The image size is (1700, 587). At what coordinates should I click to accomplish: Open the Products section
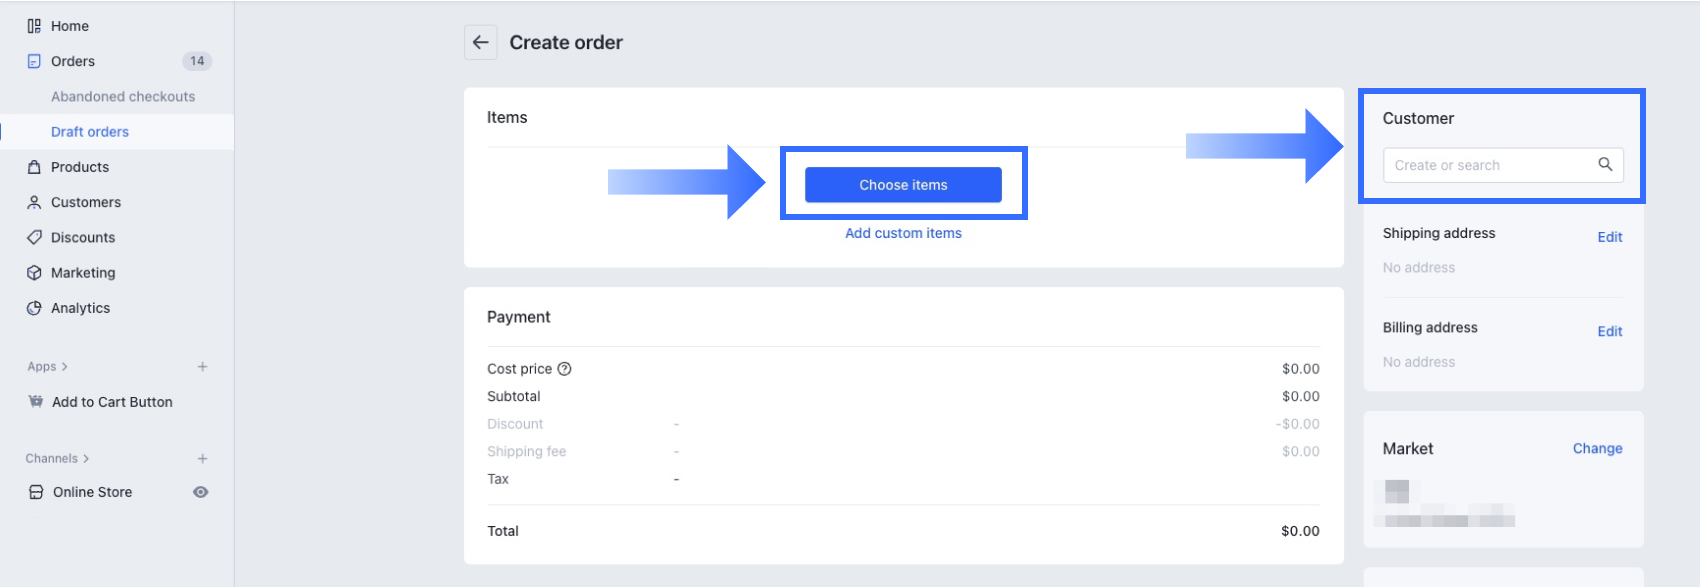tap(80, 167)
